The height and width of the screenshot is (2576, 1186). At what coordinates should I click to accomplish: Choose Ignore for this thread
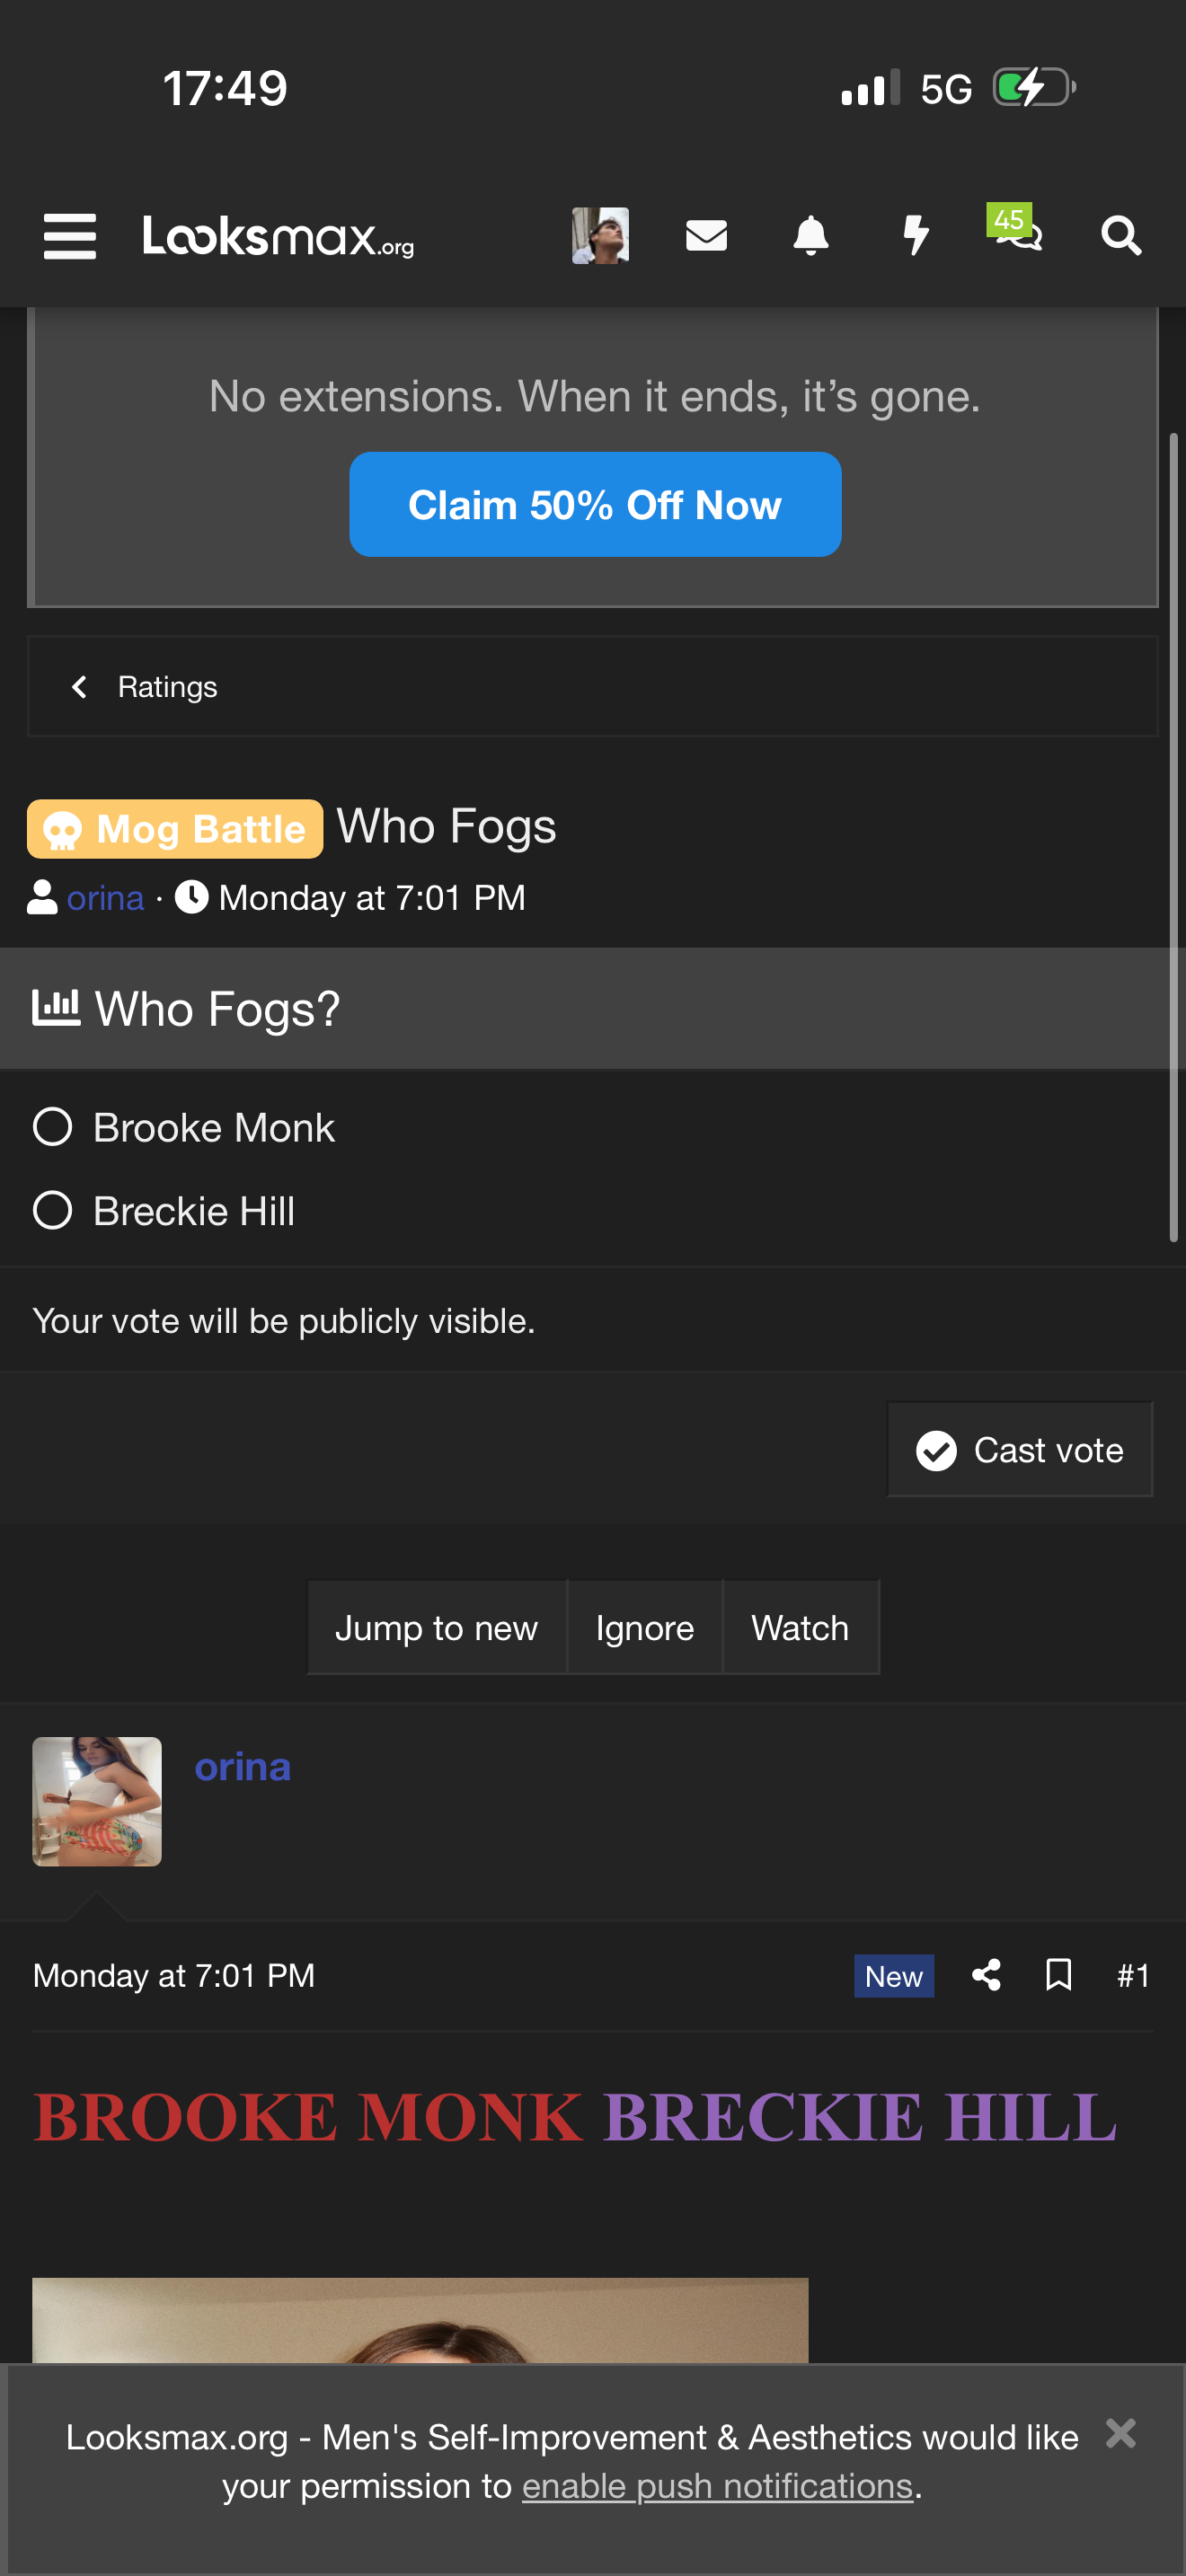[x=644, y=1628]
